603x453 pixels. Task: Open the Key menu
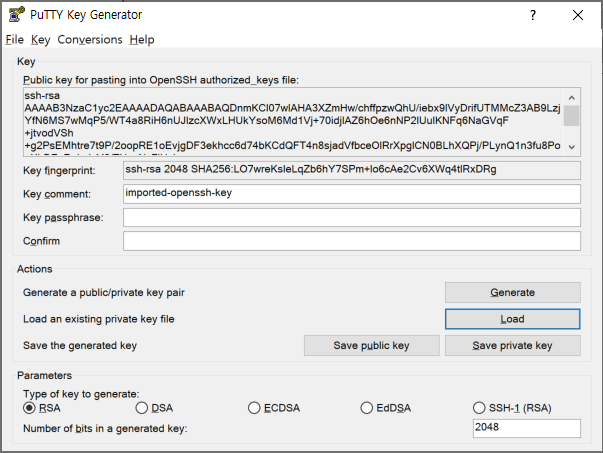coord(40,39)
